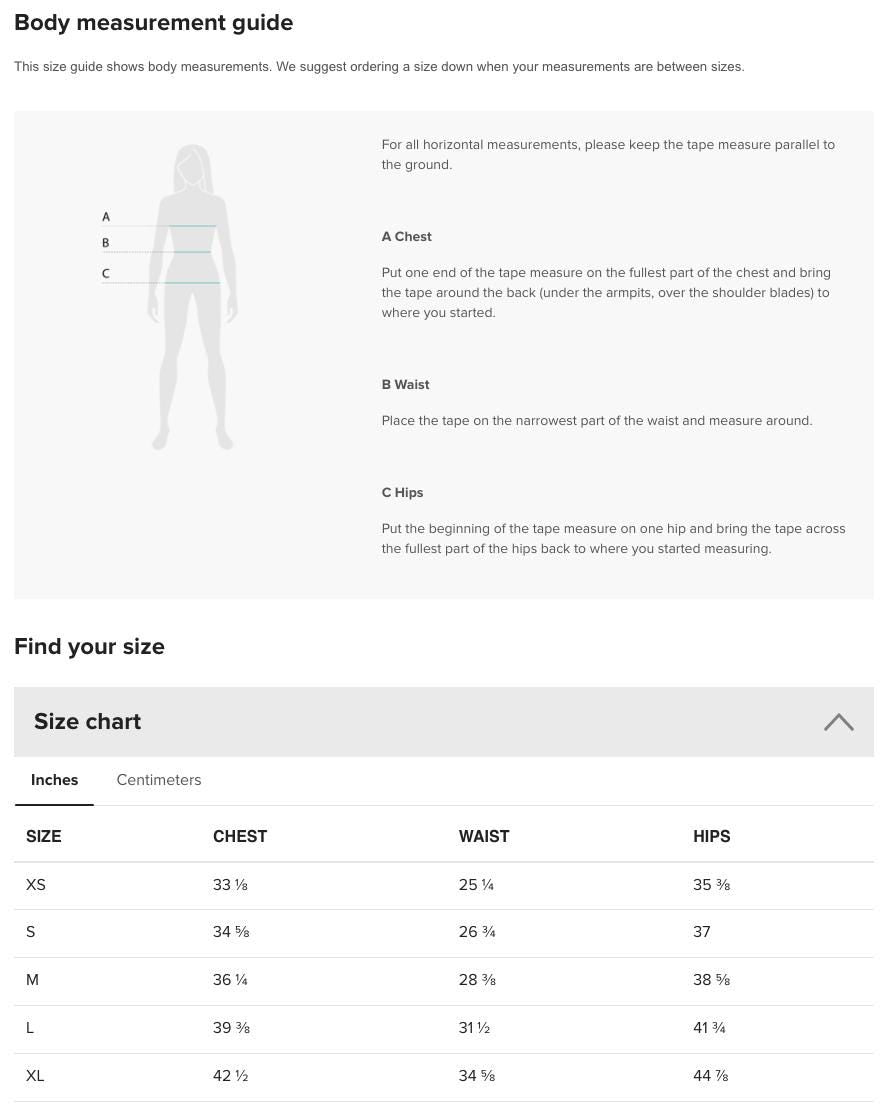Click the body measurement diagram
The width and height of the screenshot is (887, 1112).
(190, 297)
